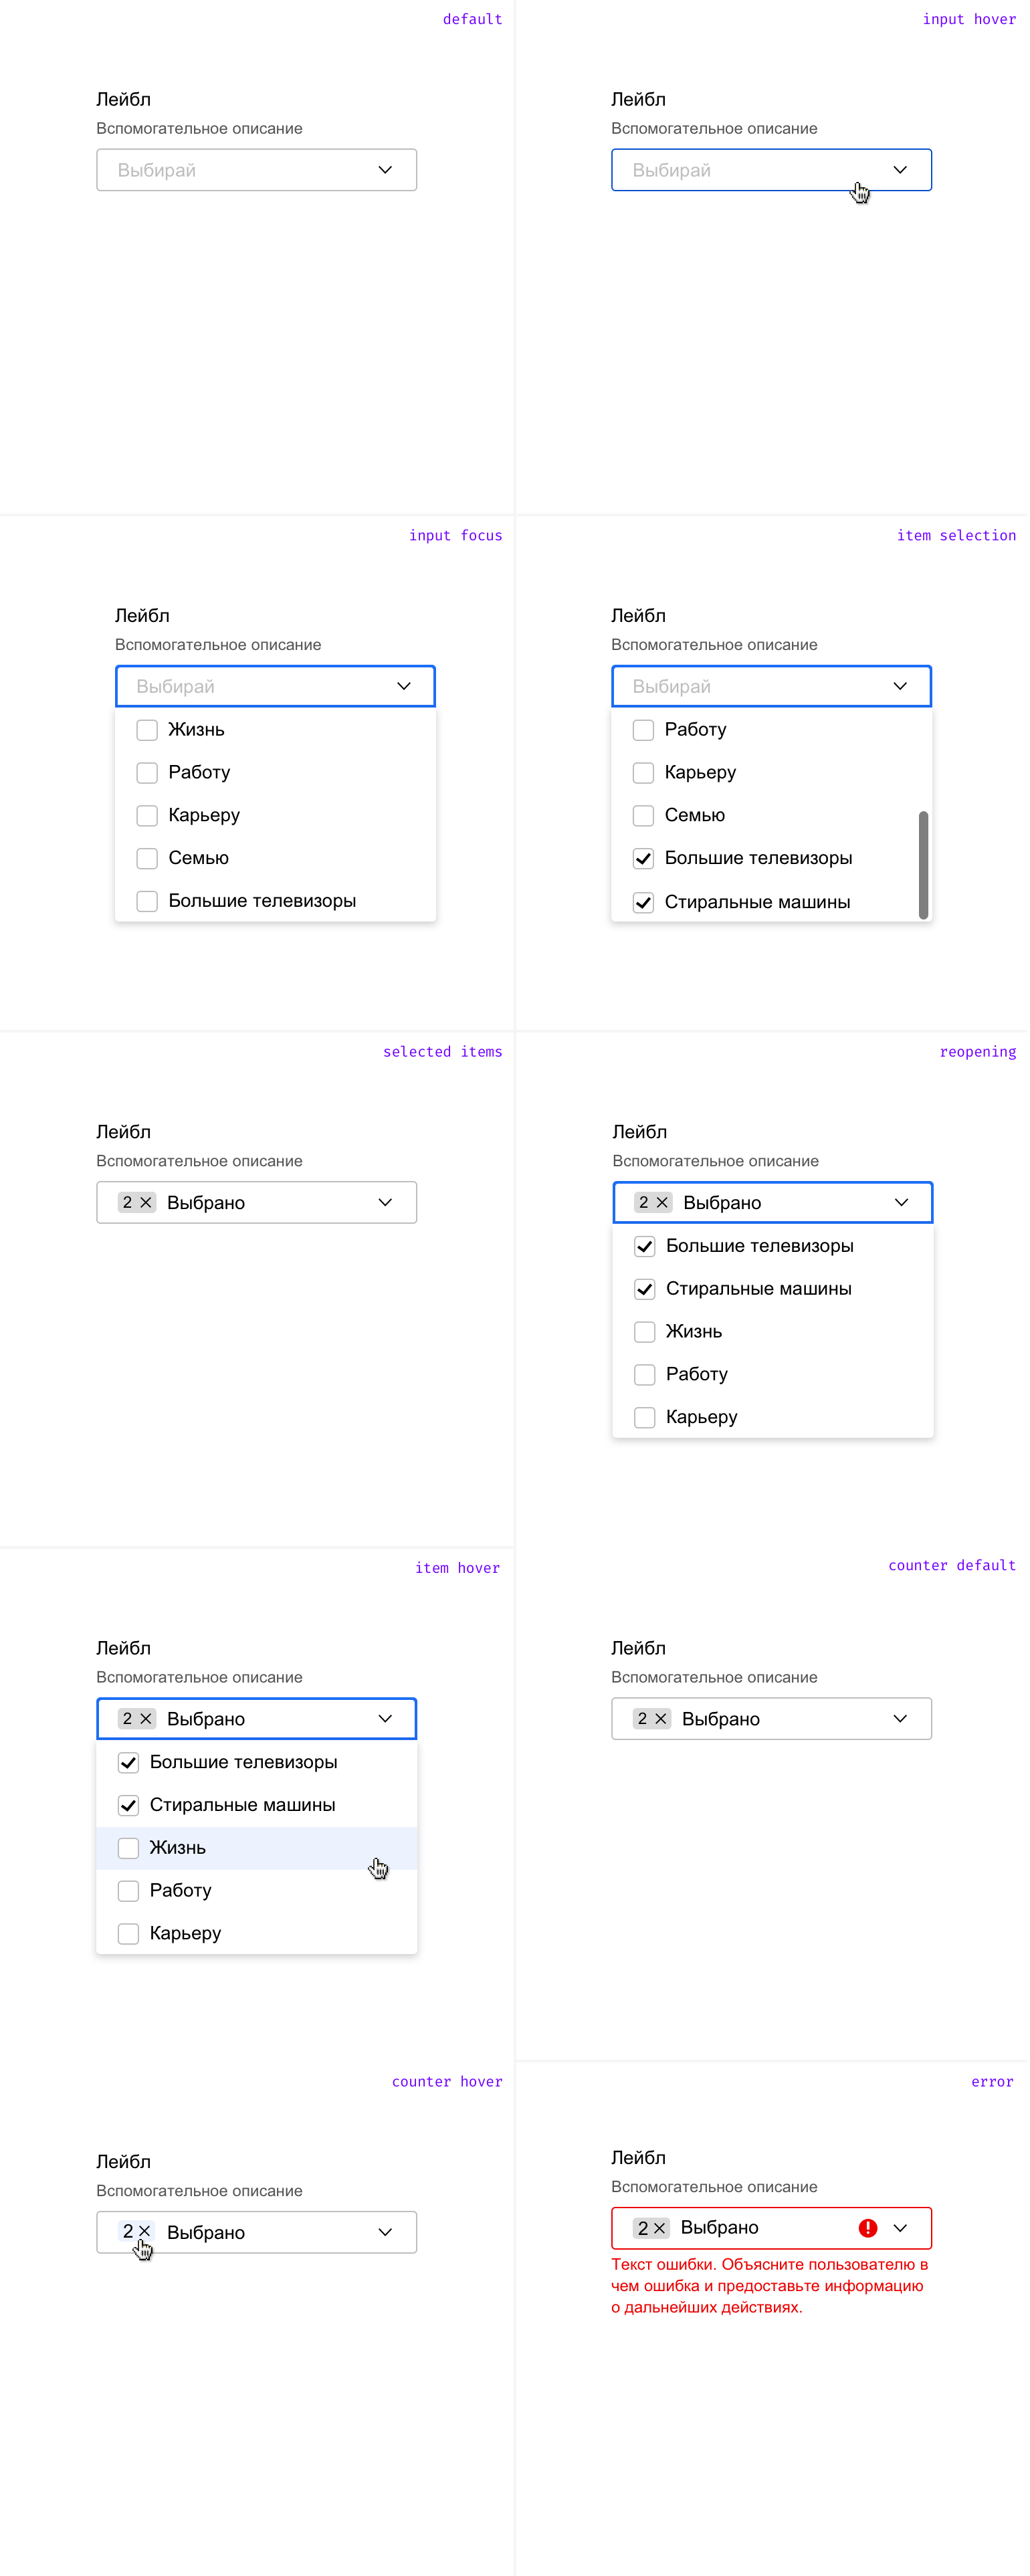Click the 'Выбирай' placeholder field in 'default' state

(256, 170)
